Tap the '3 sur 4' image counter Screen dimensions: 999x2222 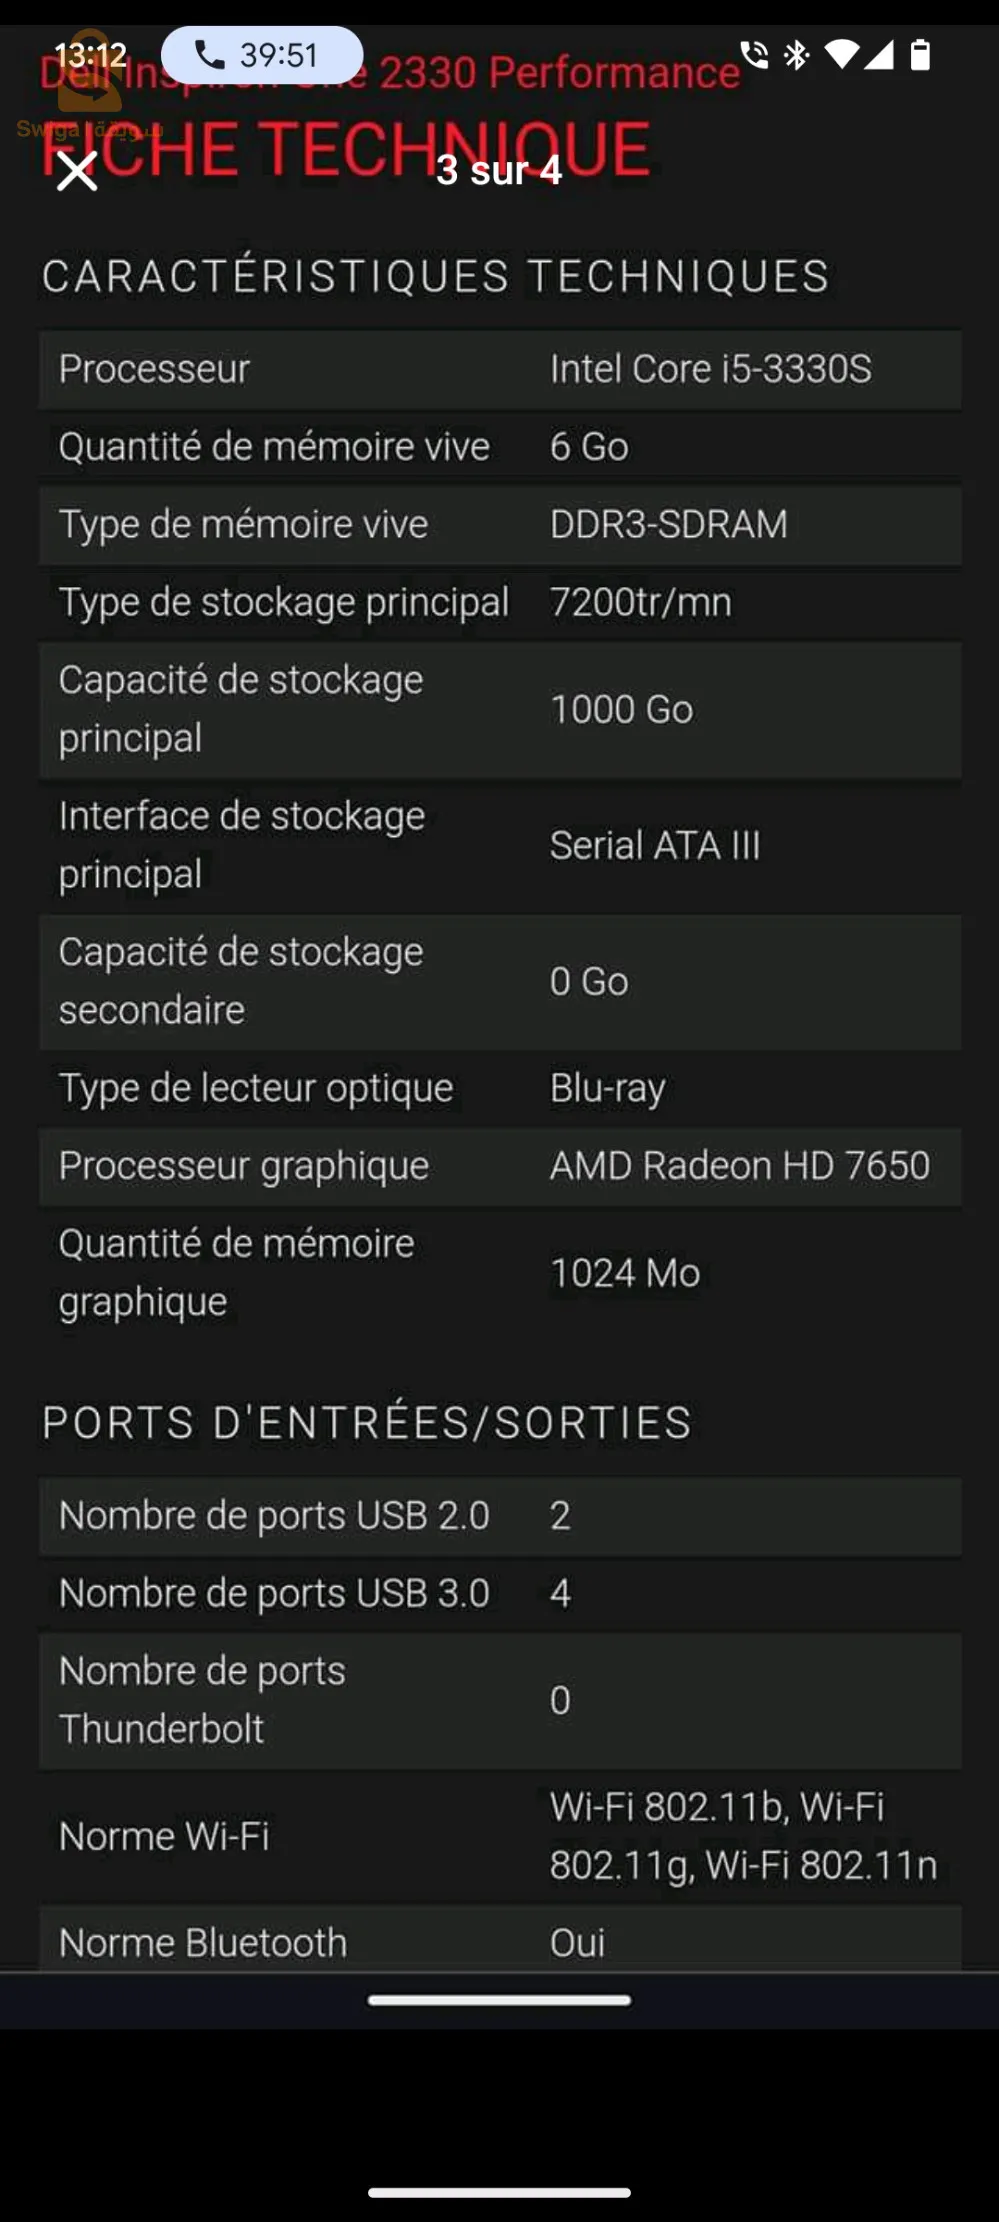499,171
